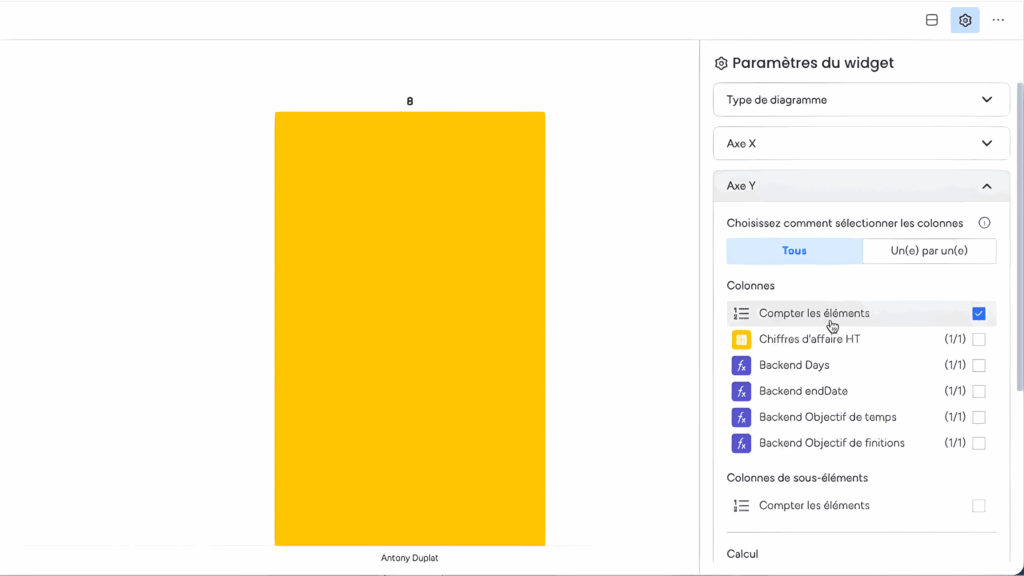1024x576 pixels.
Task: Enable the Backend Objectif de finitions checkbox
Action: [978, 443]
